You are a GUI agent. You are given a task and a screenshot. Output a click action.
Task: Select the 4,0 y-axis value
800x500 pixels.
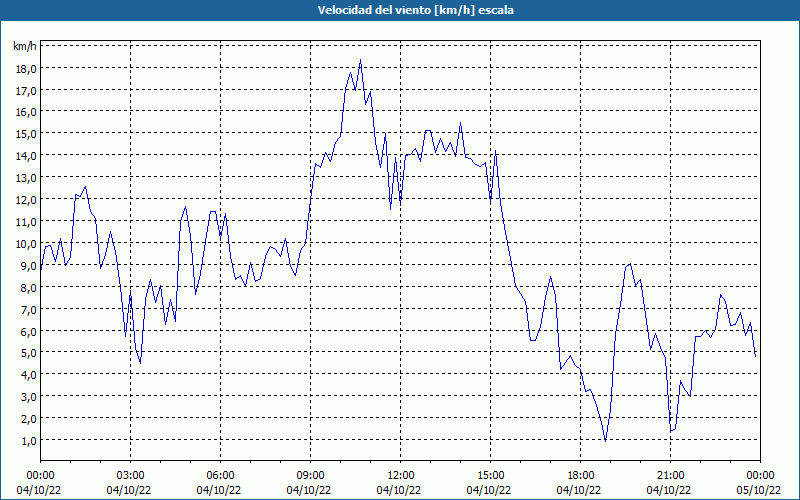pos(28,375)
